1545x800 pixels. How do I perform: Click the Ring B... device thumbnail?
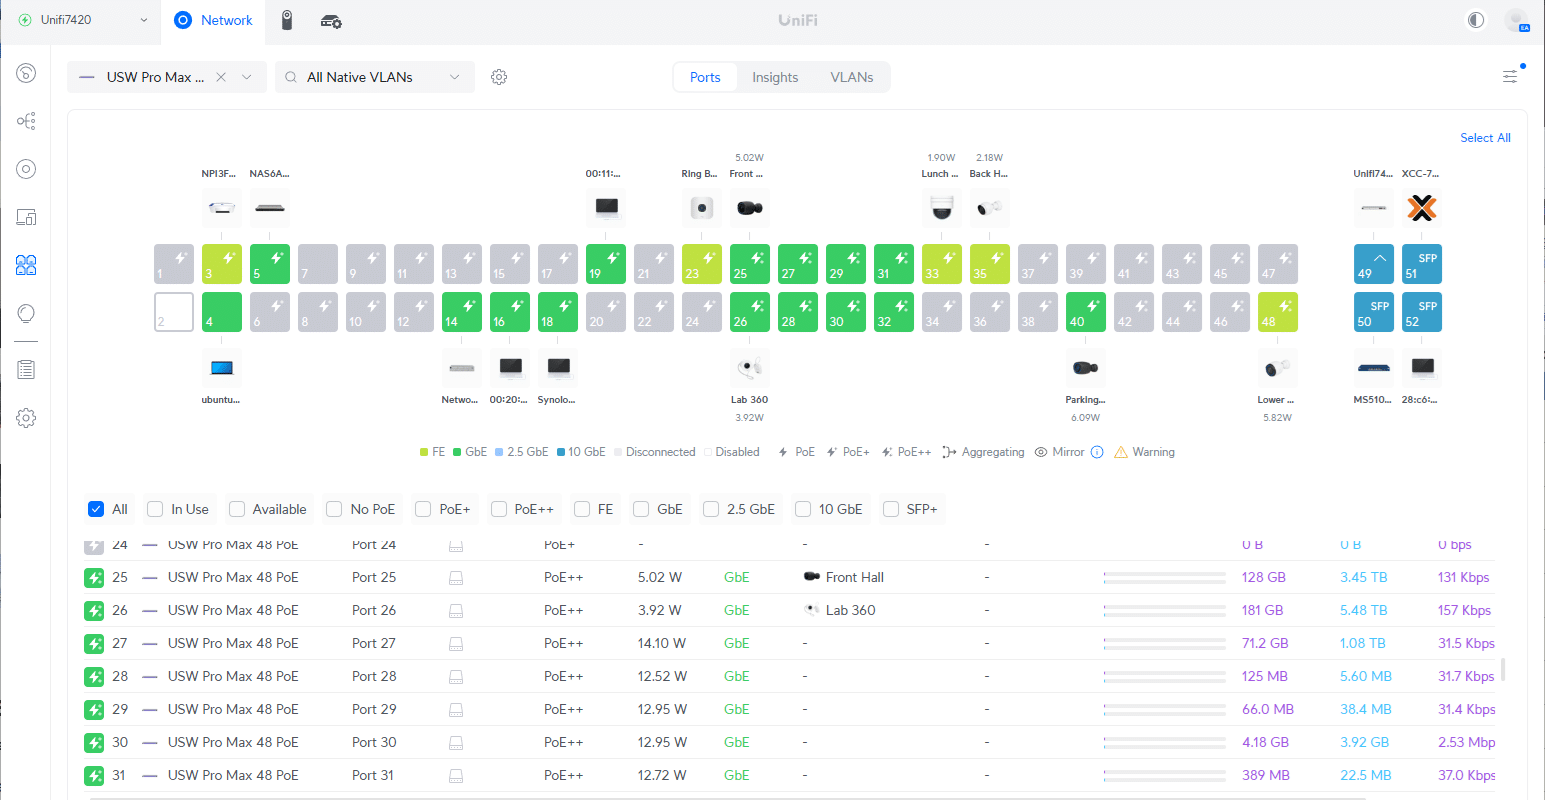point(702,208)
